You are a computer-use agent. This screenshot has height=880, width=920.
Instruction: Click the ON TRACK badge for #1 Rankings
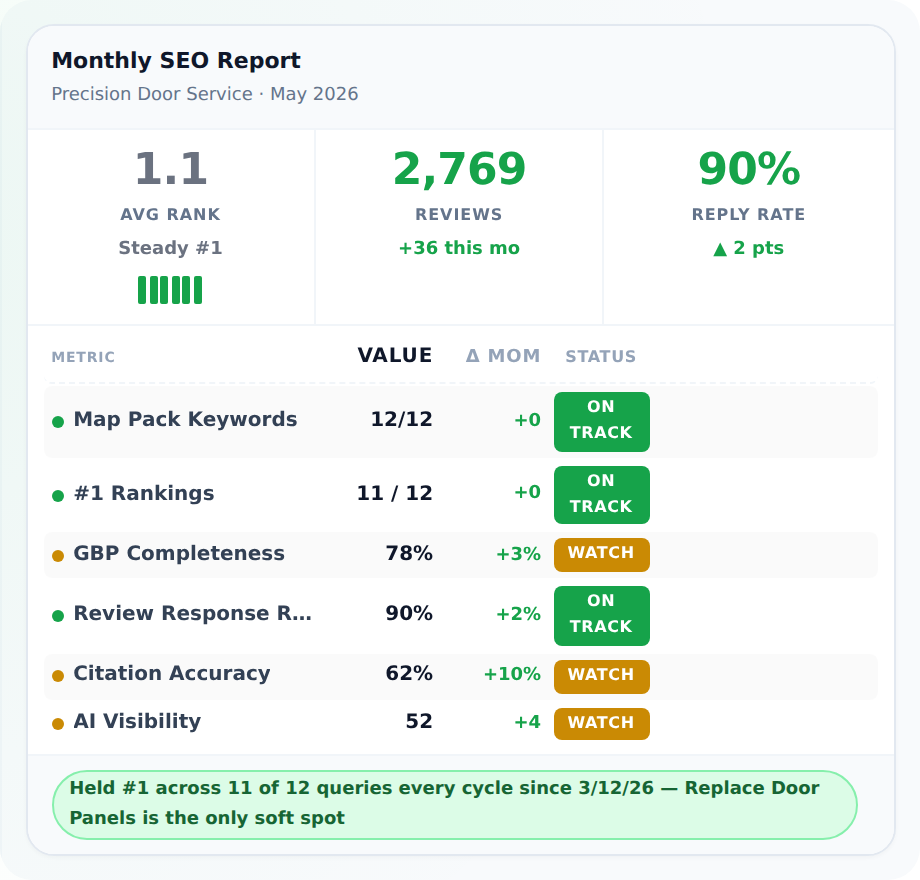(x=602, y=495)
